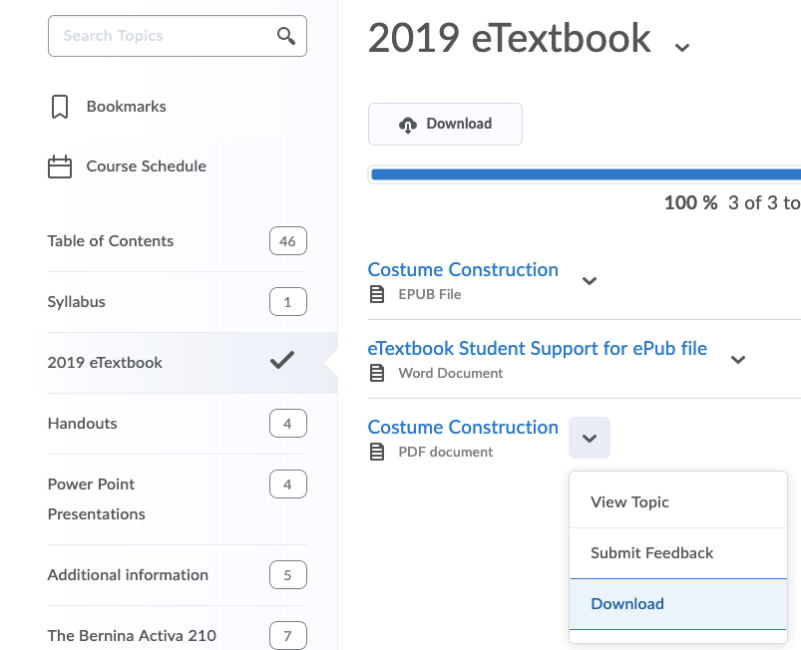Click the EPUB File document icon

tap(376, 294)
